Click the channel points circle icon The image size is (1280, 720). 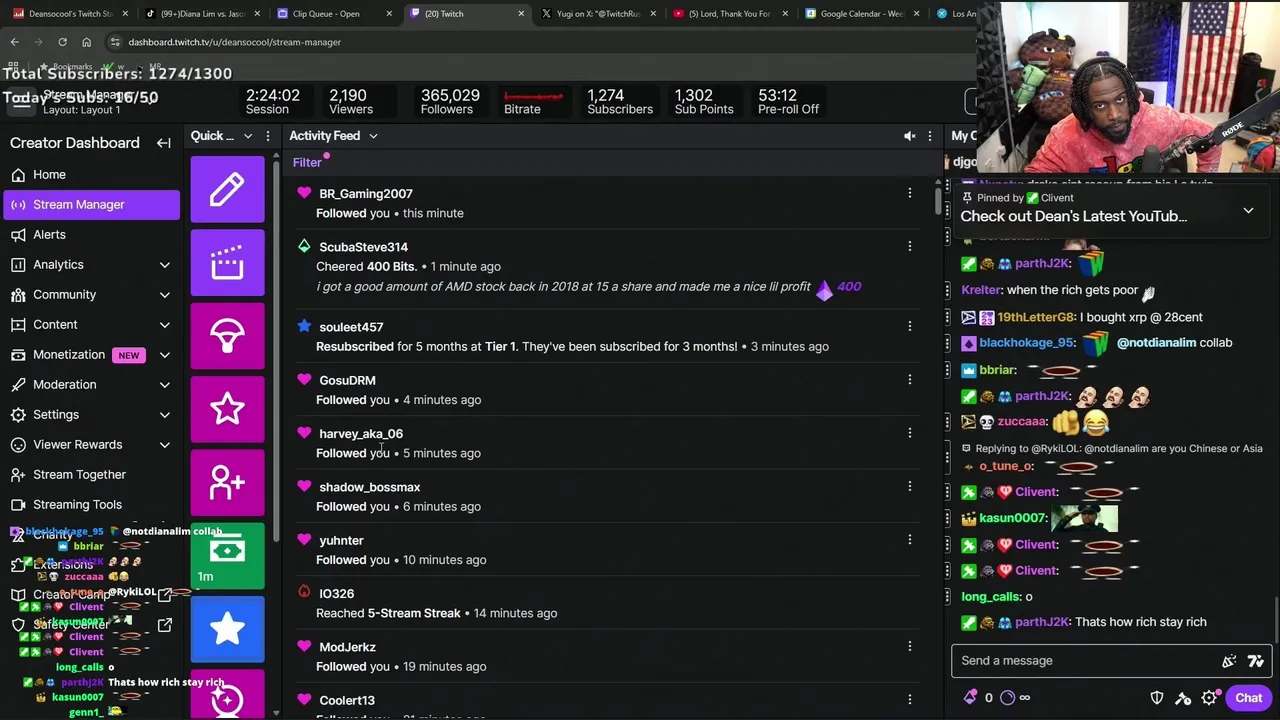pyautogui.click(x=1007, y=698)
